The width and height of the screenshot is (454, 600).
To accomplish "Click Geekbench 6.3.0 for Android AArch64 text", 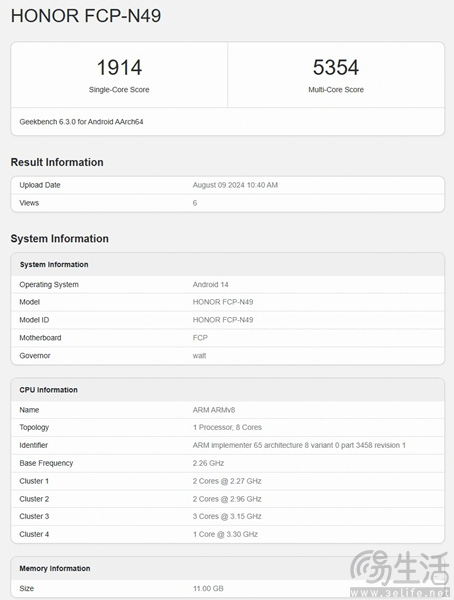I will 81,122.
